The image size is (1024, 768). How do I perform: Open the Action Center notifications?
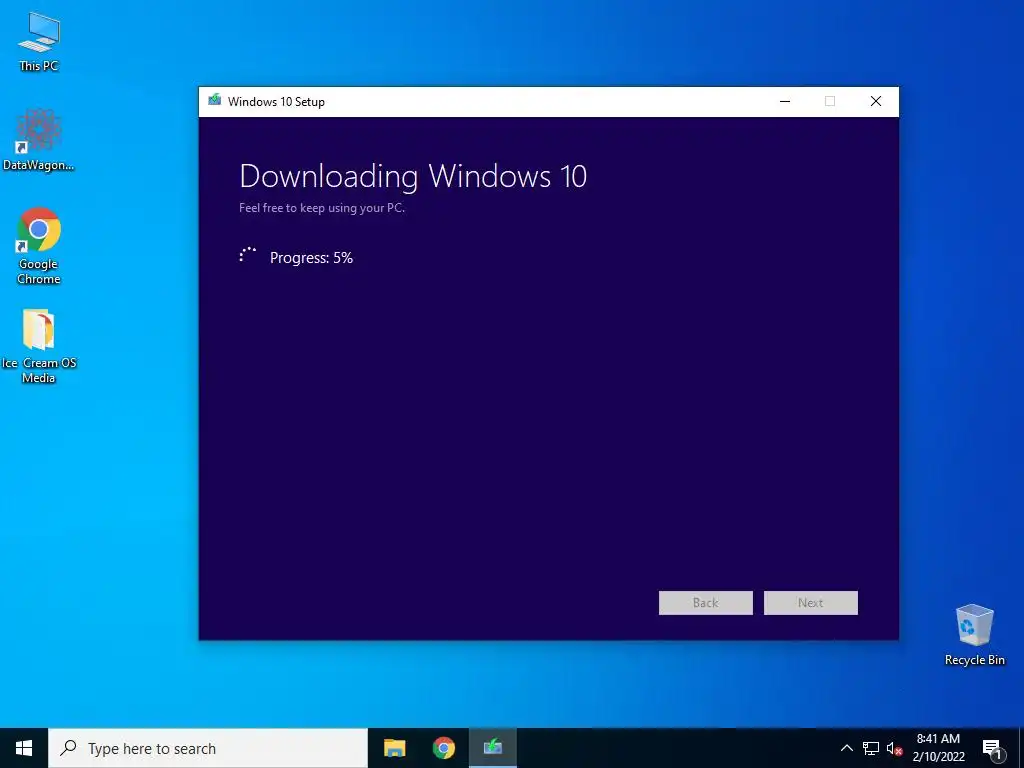pos(992,748)
